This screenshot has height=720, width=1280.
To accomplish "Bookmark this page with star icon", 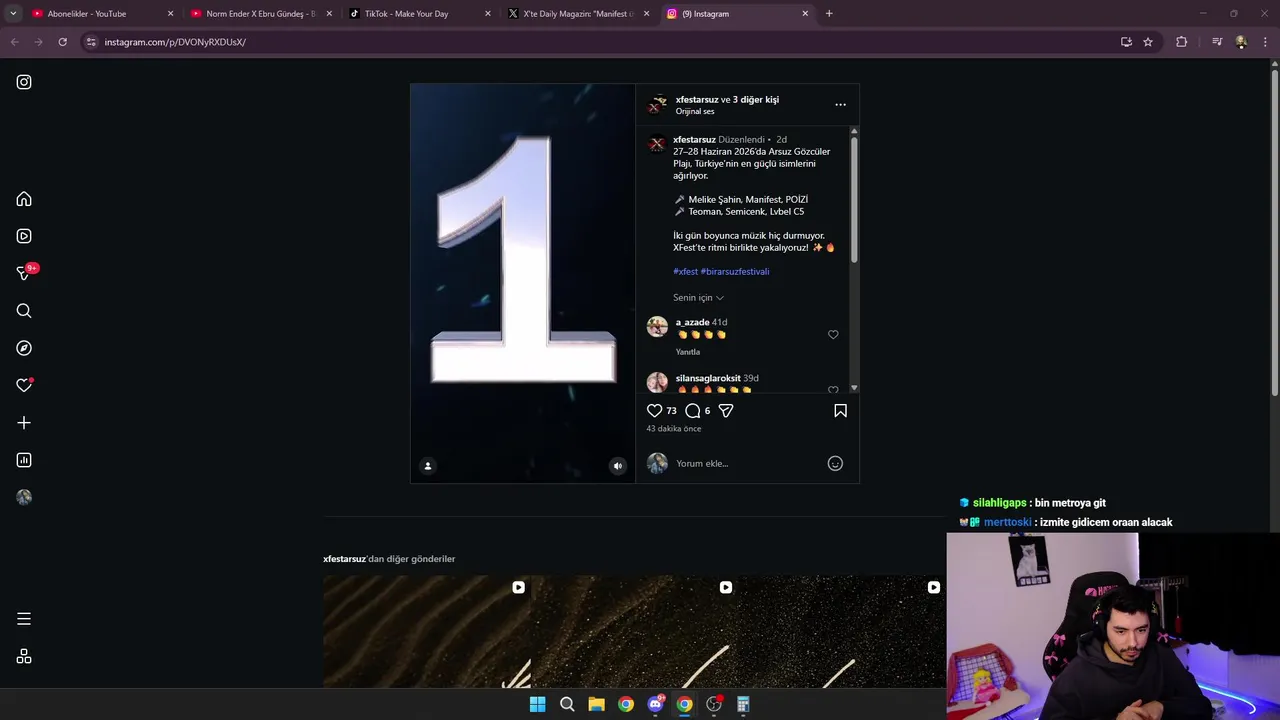I will click(x=1148, y=42).
